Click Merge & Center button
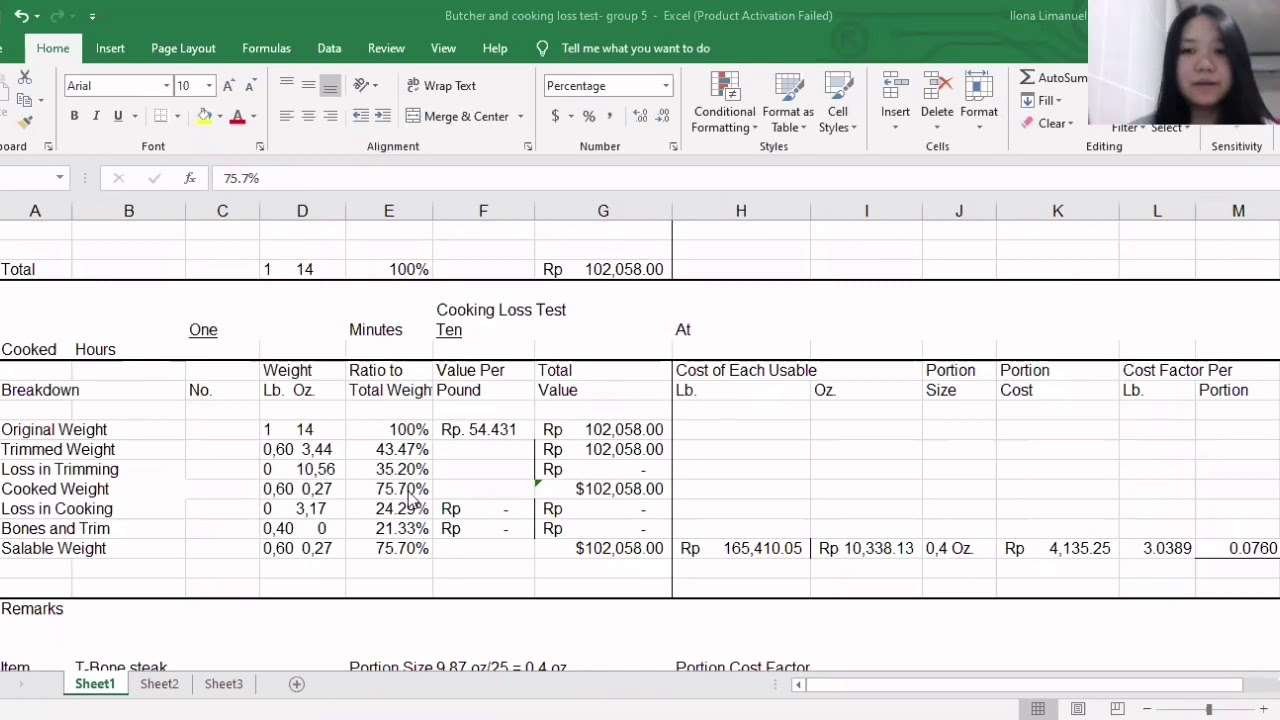Image resolution: width=1280 pixels, height=720 pixels. point(458,116)
